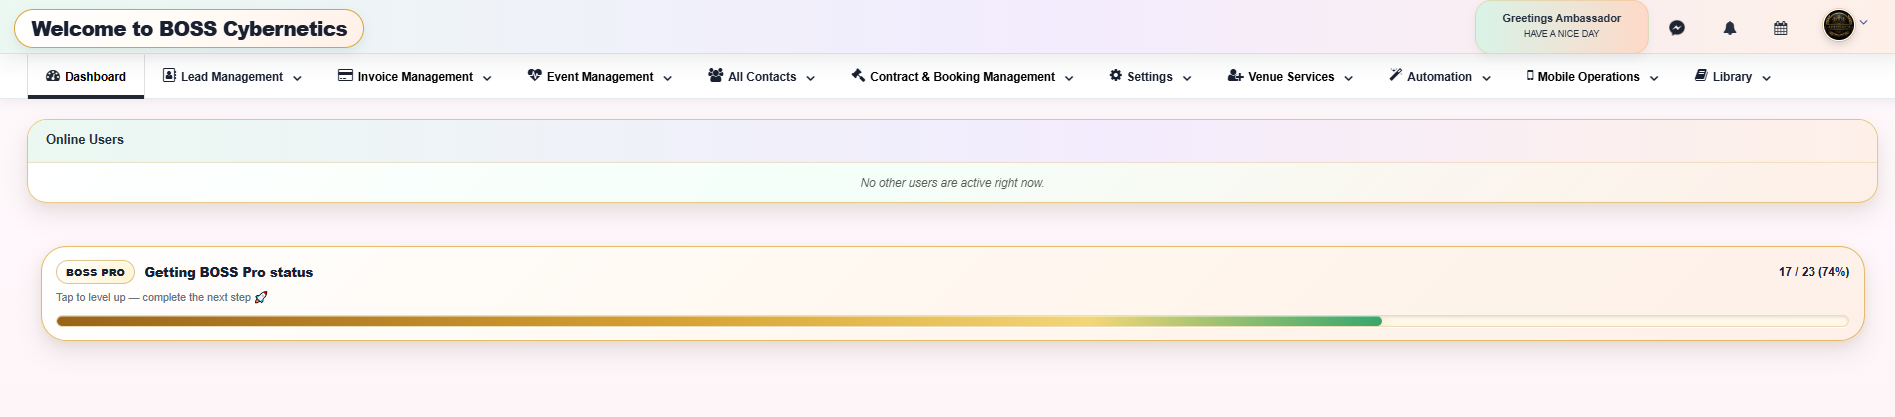Open the Automation menu label

(x=1439, y=77)
